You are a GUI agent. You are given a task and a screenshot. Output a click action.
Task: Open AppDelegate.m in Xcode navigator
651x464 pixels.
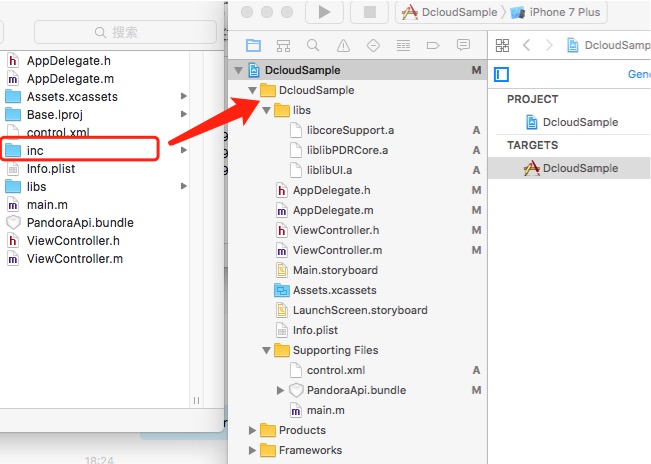[x=333, y=210]
